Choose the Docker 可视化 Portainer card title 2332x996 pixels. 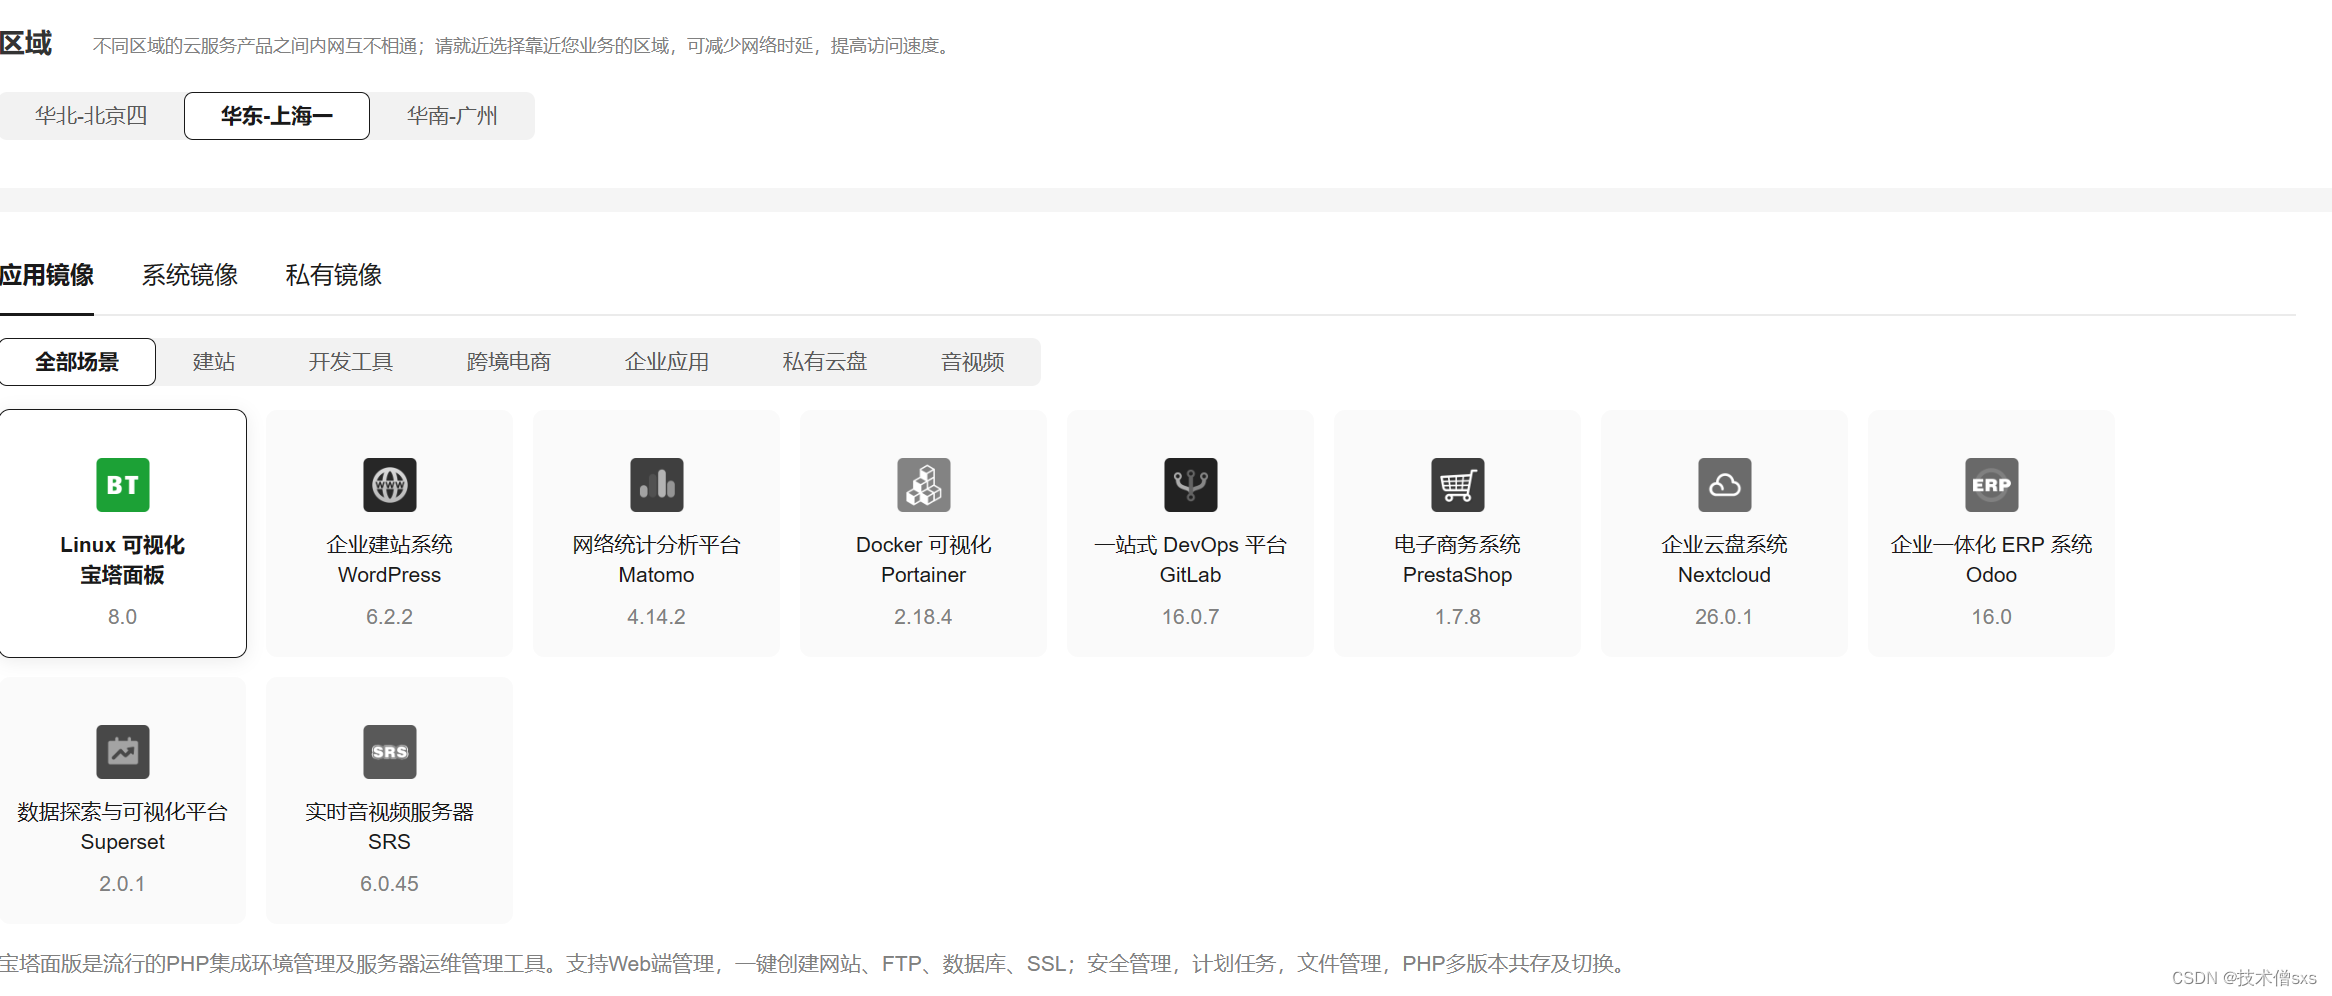coord(924,560)
